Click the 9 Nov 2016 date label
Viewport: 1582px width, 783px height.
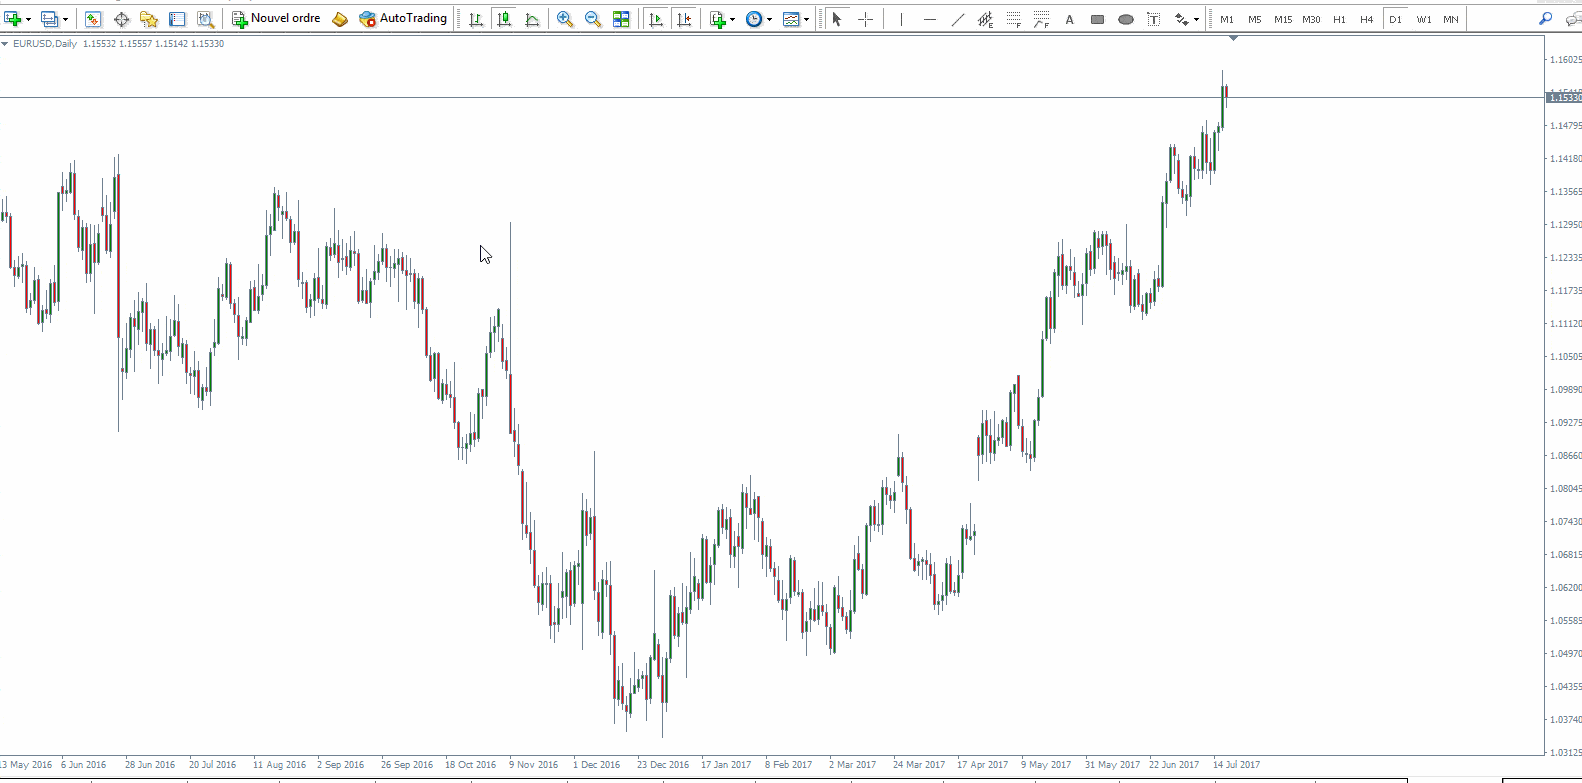(534, 765)
